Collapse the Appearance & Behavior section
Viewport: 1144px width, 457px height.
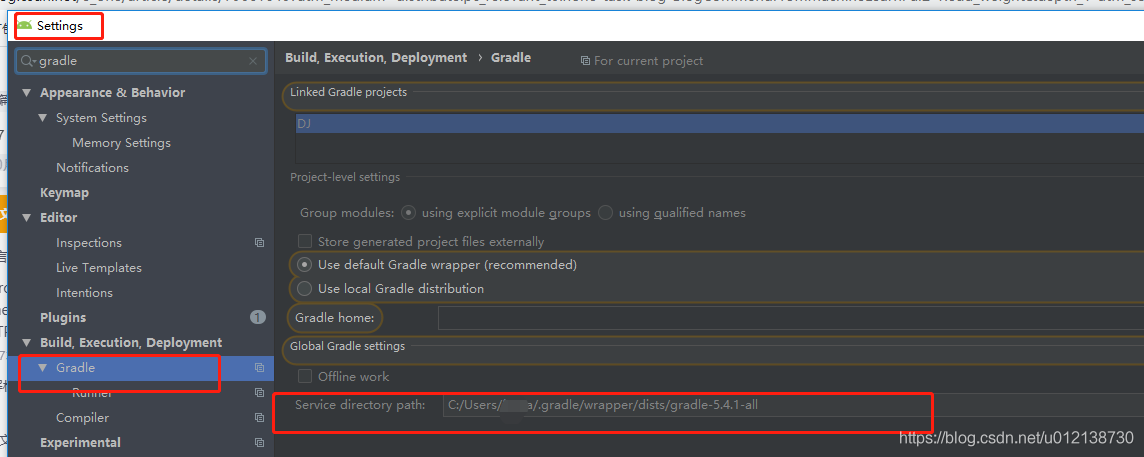[27, 93]
